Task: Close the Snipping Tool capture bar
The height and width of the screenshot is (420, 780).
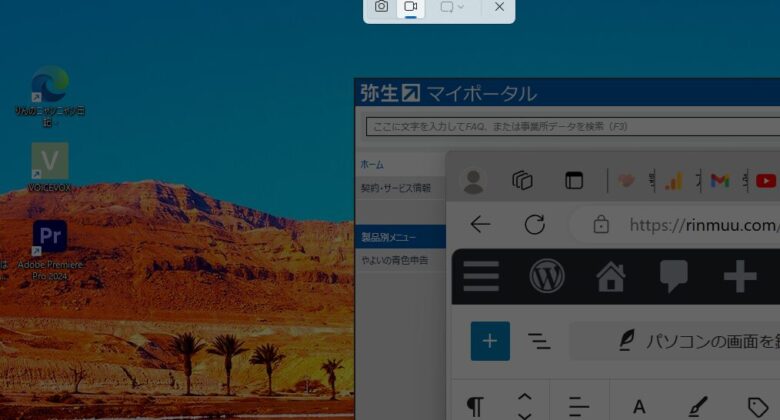Action: pos(499,7)
